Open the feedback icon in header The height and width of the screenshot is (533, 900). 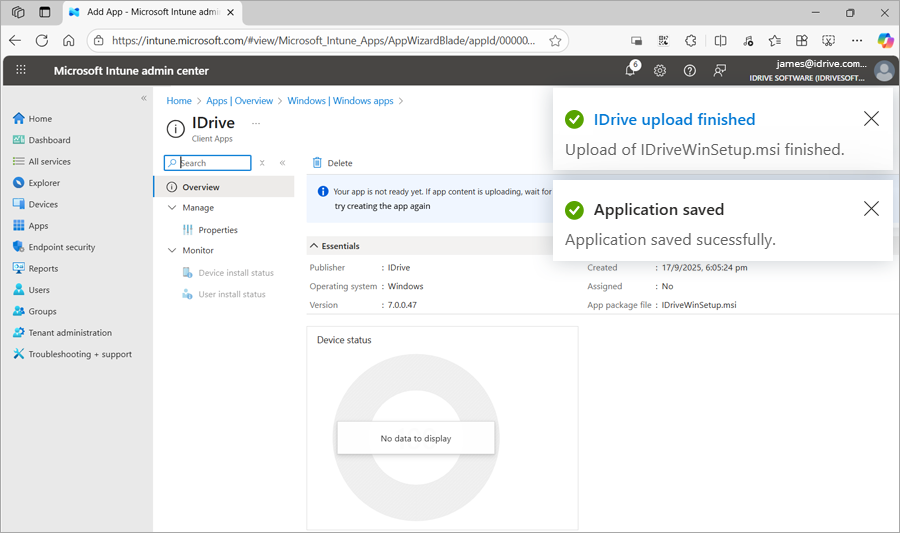click(719, 70)
